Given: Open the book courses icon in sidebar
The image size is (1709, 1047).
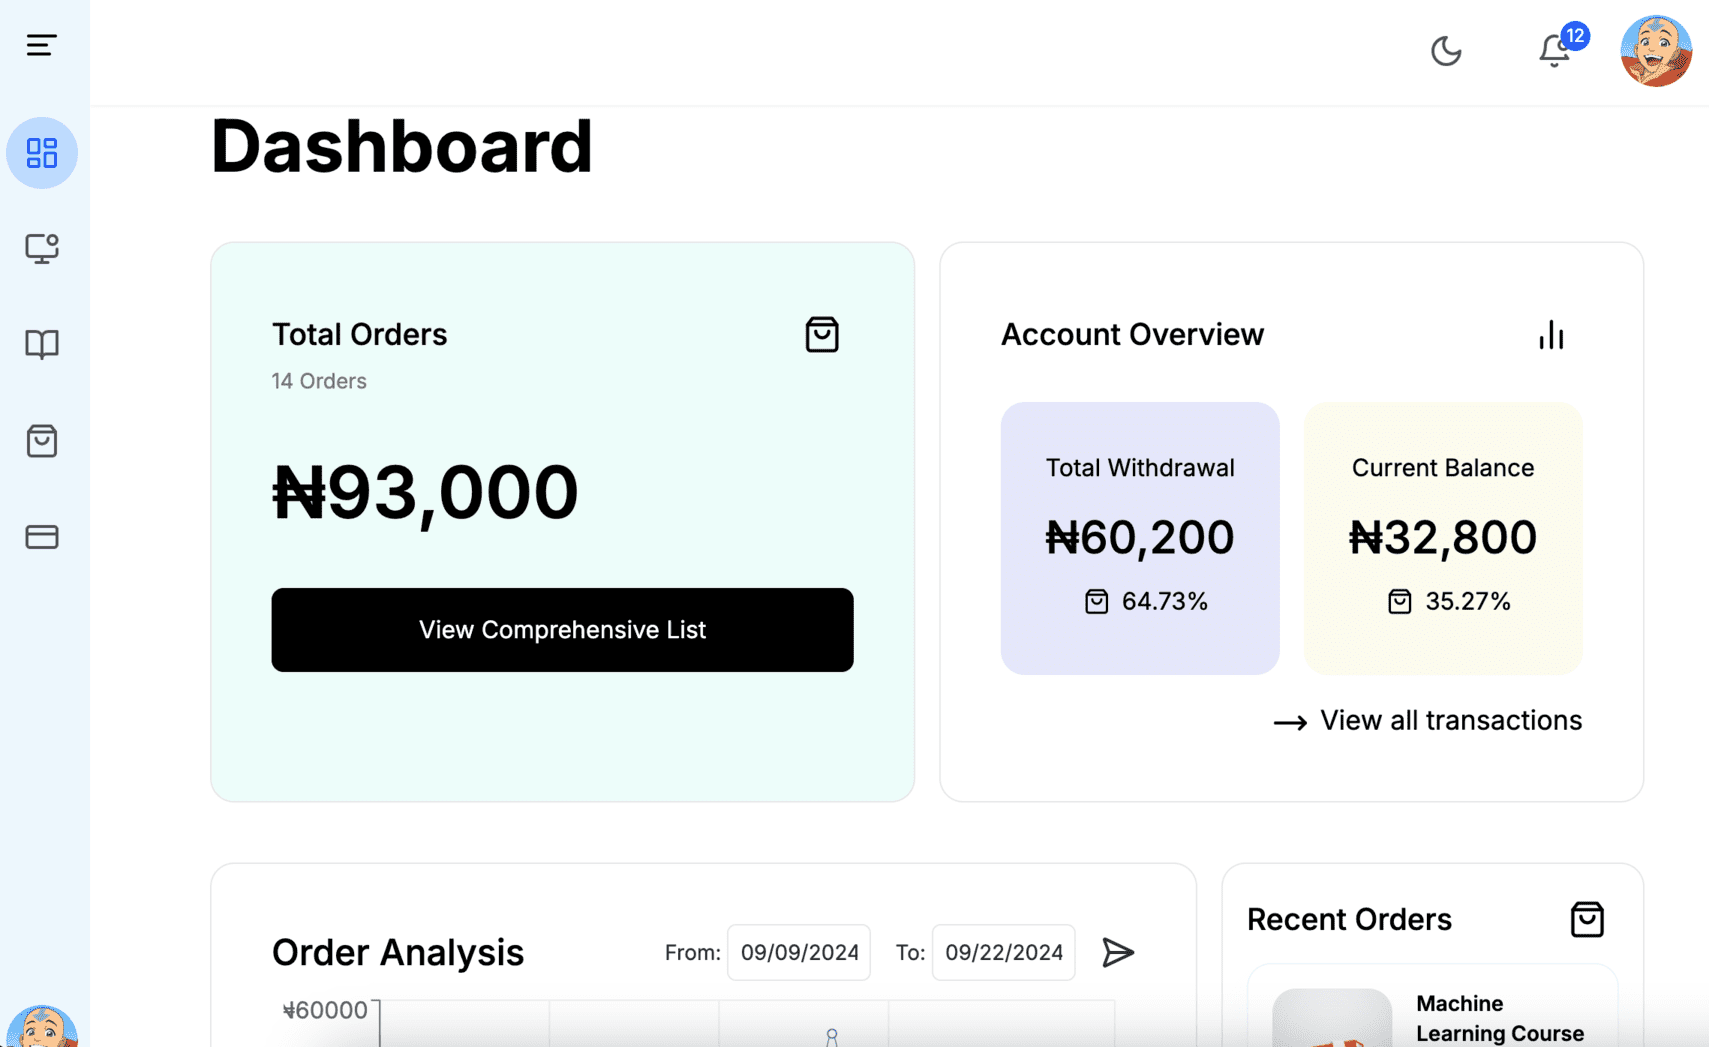Looking at the screenshot, I should (x=42, y=345).
